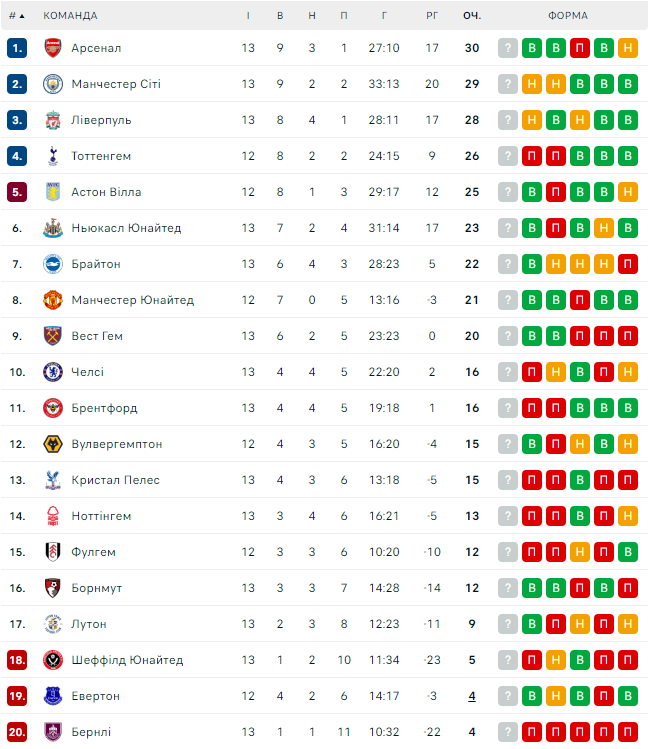Click the Manchester City club crest
This screenshot has height=749, width=650.
[53, 84]
